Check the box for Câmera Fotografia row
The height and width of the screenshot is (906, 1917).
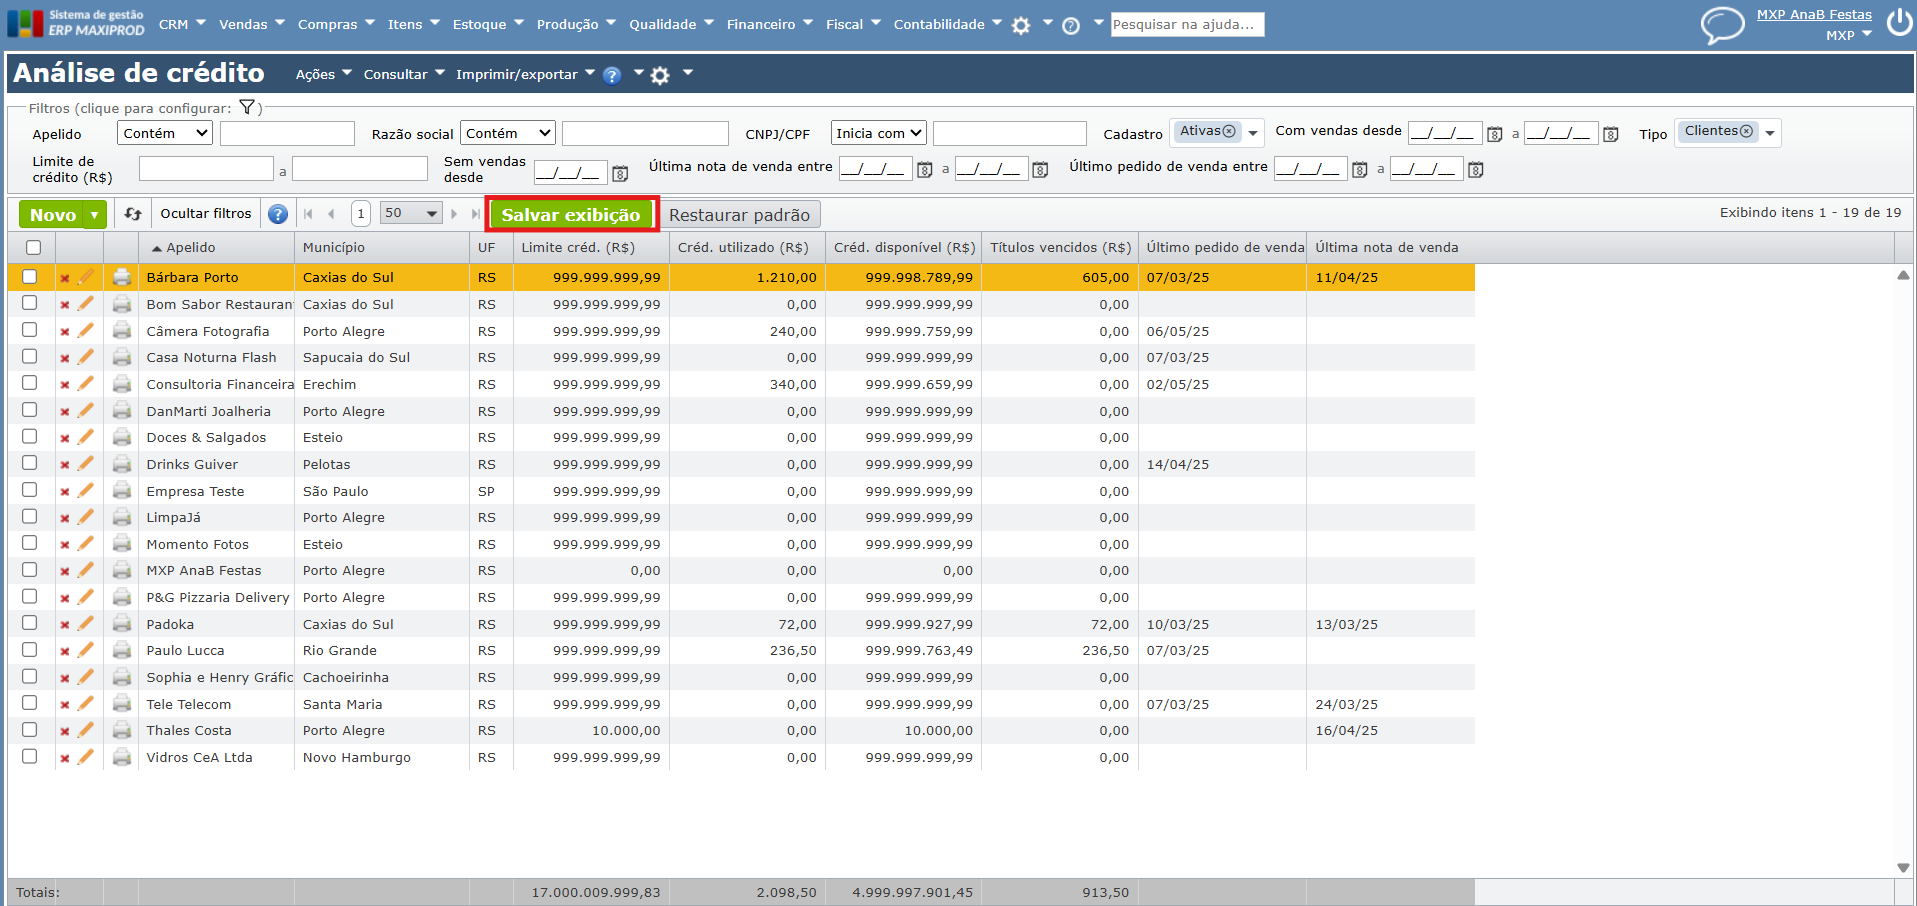tap(30, 330)
